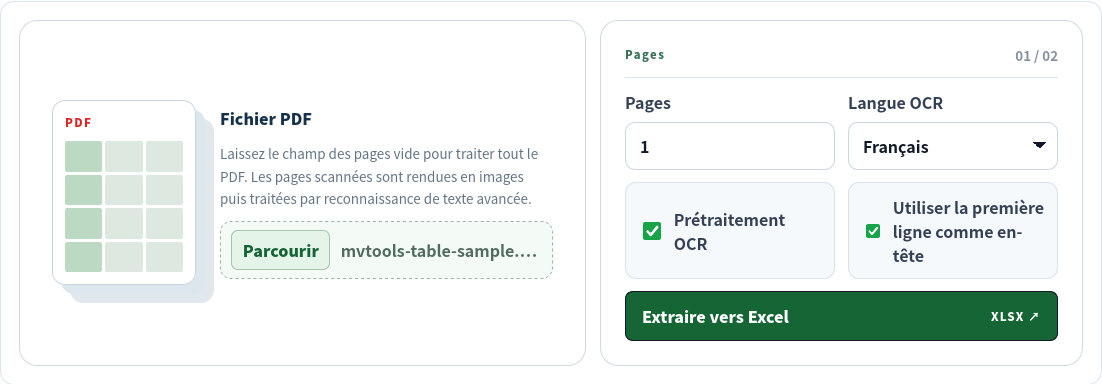Click the Extraire vers Excel button

tap(841, 316)
